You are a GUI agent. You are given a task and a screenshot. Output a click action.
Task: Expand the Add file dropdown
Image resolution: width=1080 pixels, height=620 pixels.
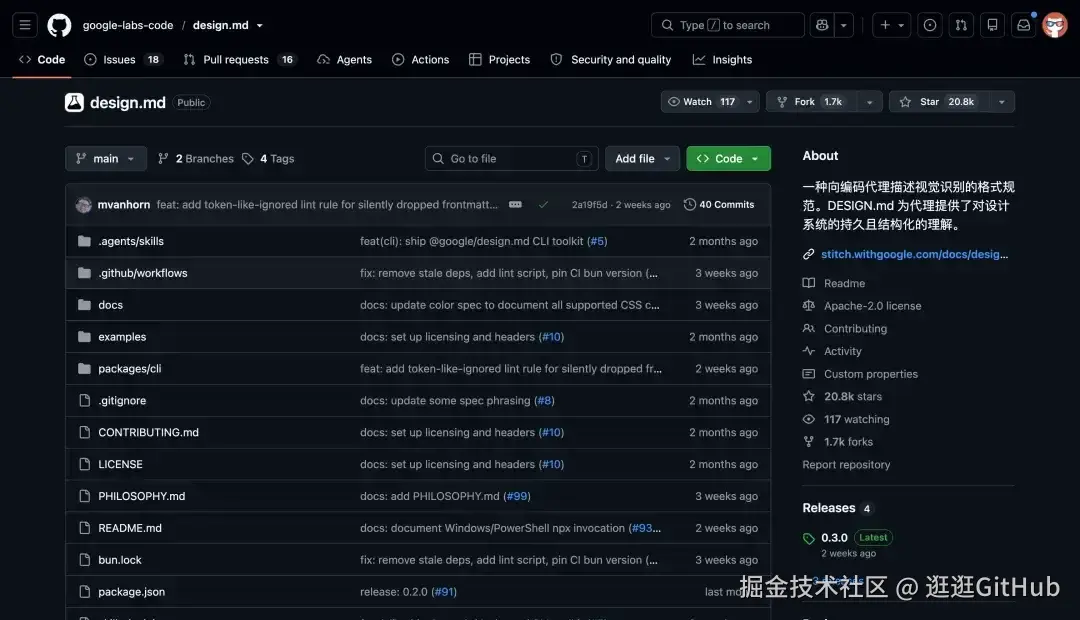click(642, 158)
